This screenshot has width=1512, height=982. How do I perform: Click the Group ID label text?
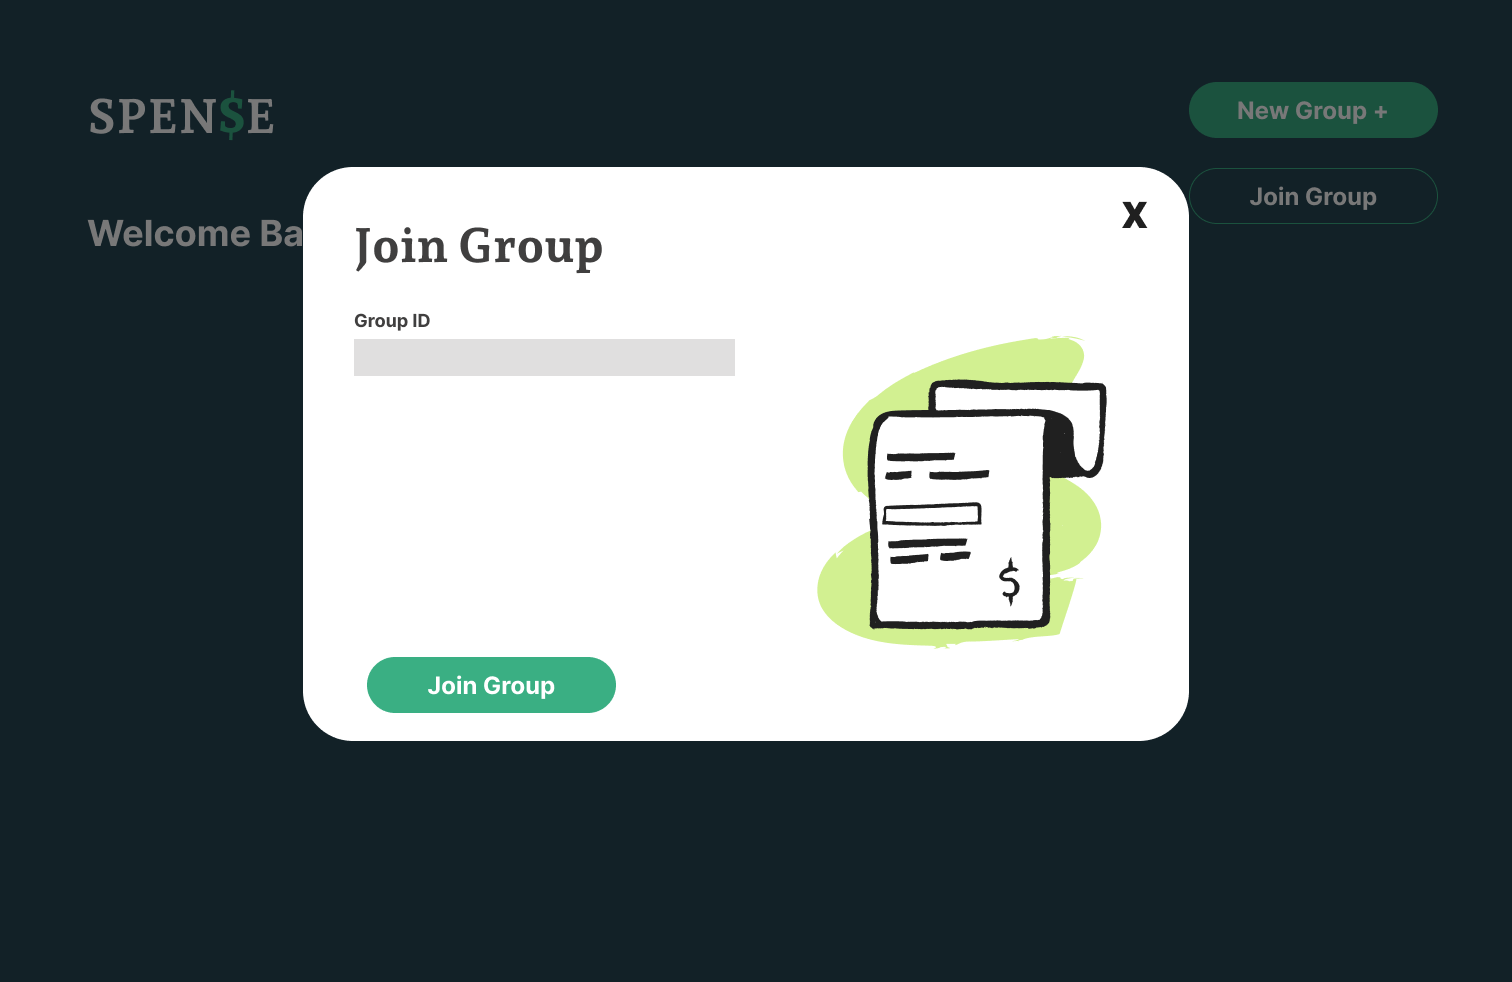coord(392,321)
